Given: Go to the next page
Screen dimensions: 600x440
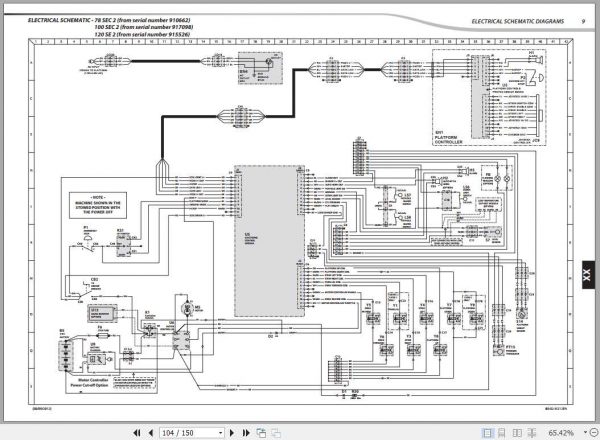Looking at the screenshot, I should click(232, 433).
